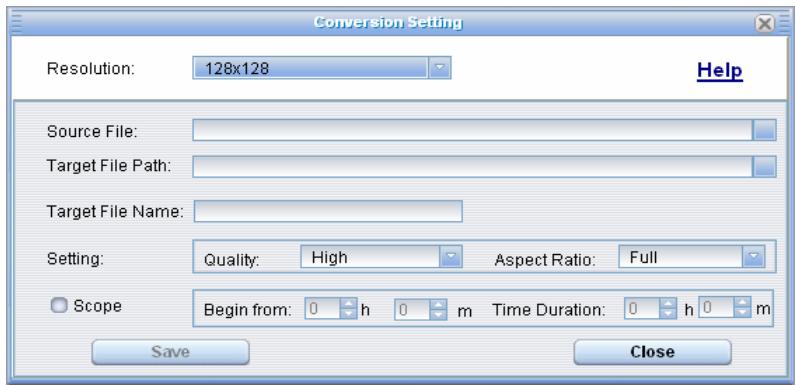Click the Begin from minutes field
The image size is (795, 385).
(412, 308)
